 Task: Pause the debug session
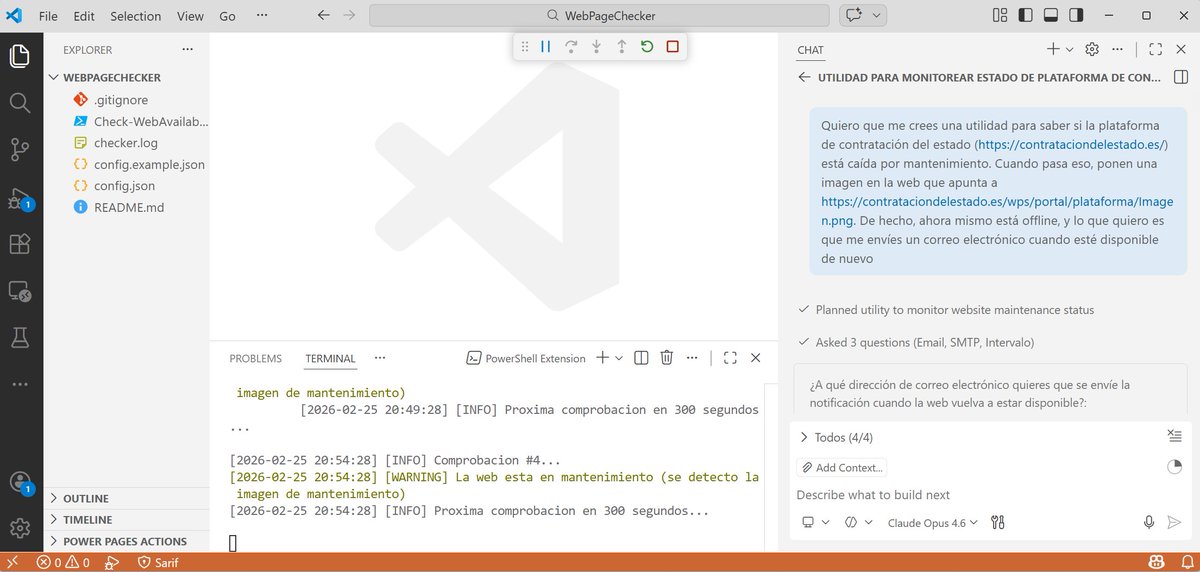pos(546,46)
